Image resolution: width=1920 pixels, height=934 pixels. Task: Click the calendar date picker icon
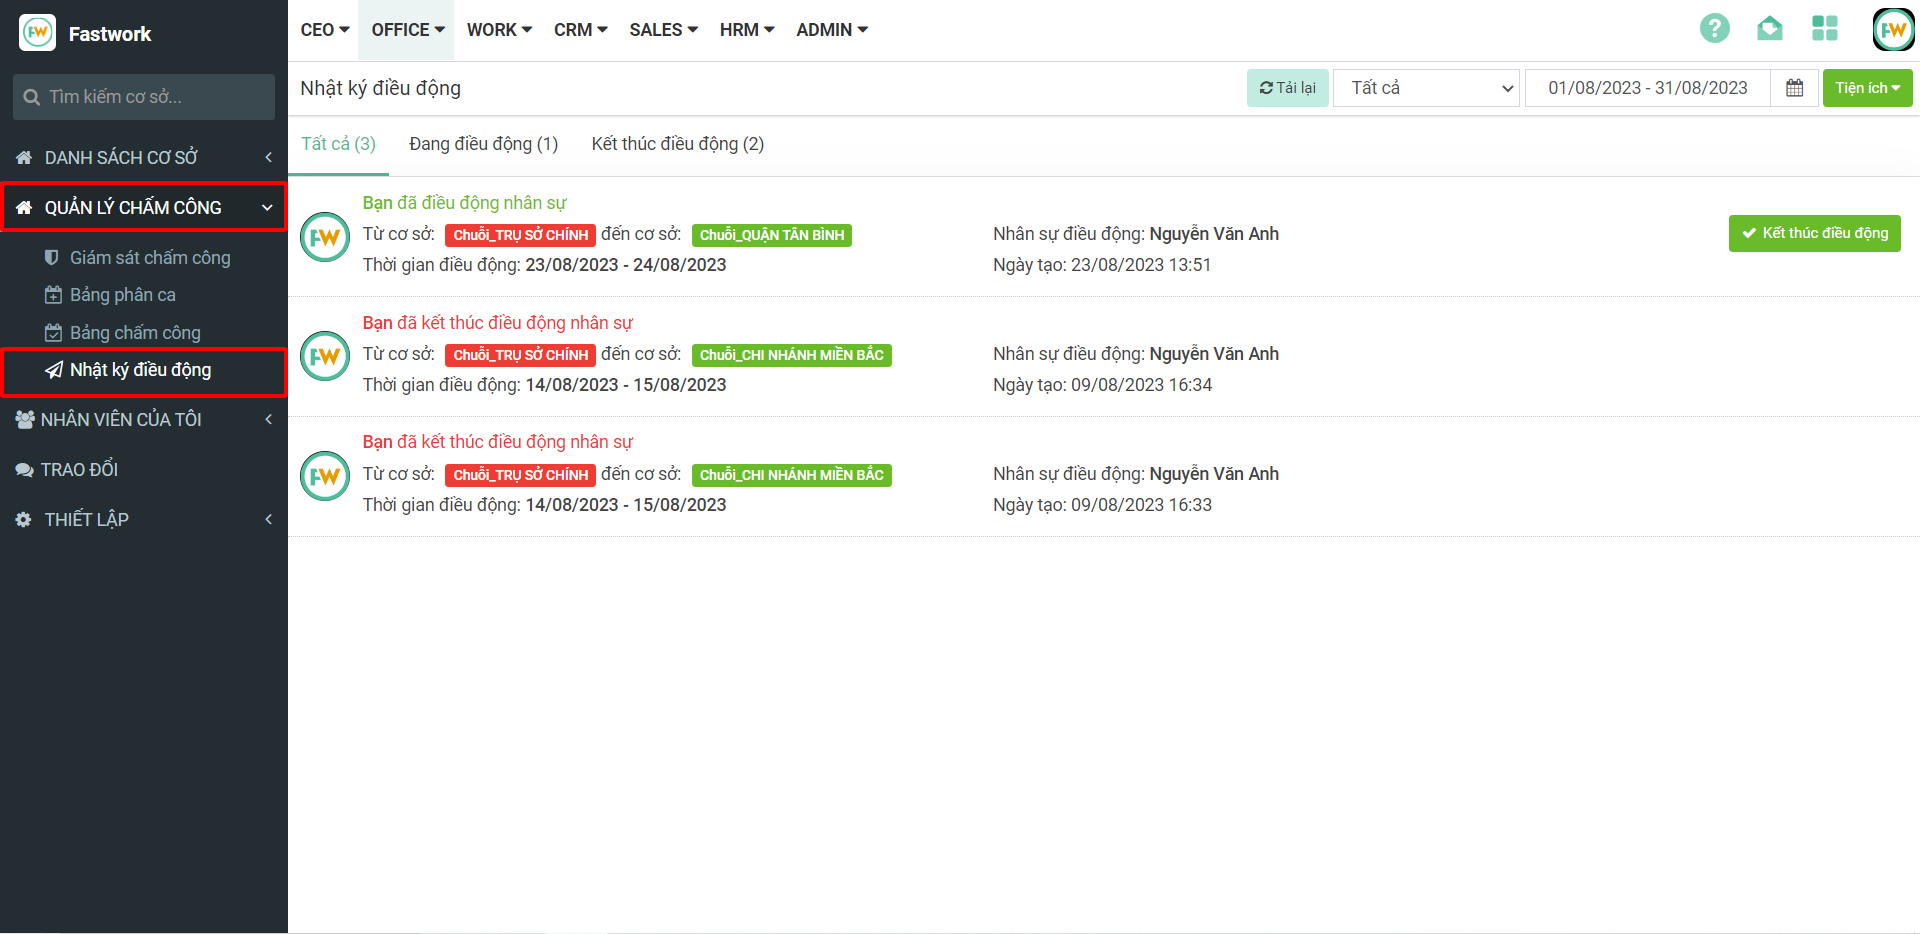(x=1794, y=88)
